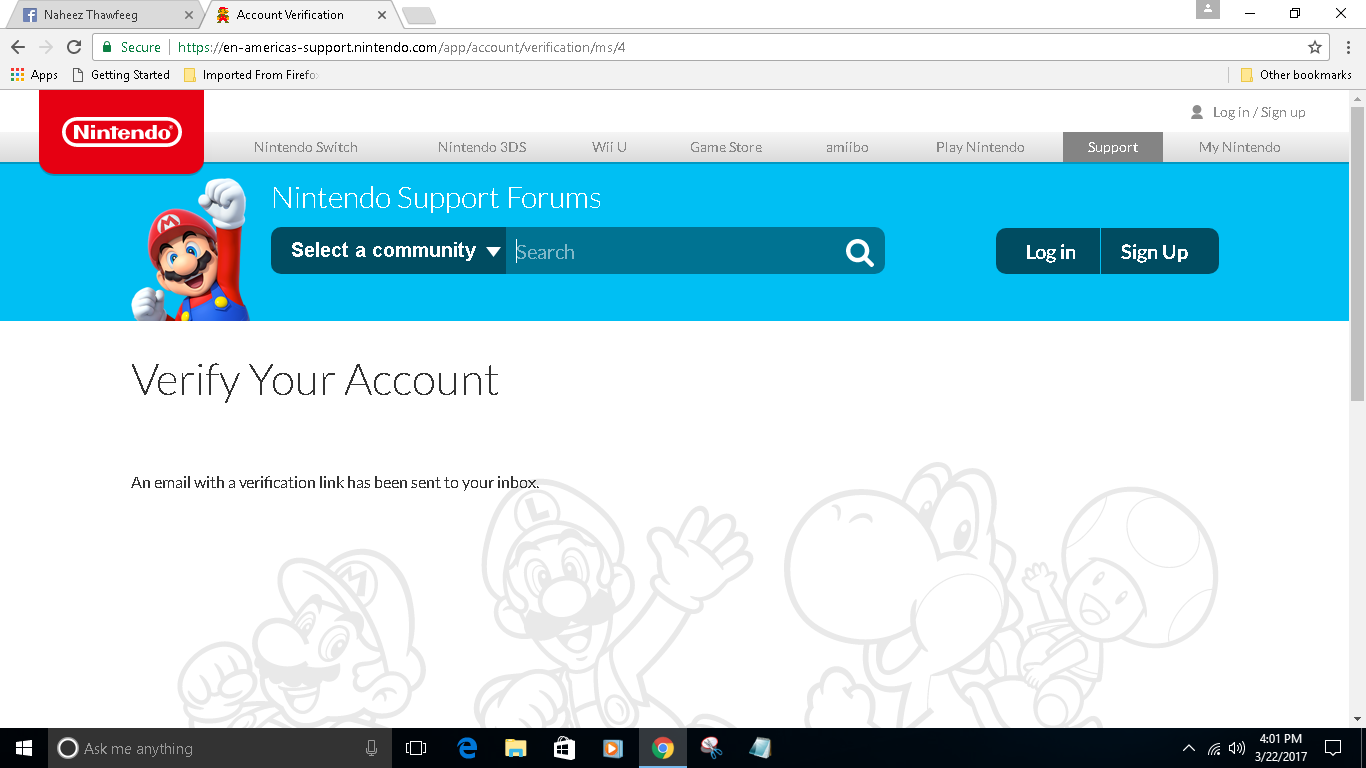Open the Other bookmarks folder
This screenshot has width=1366, height=768.
(1296, 75)
